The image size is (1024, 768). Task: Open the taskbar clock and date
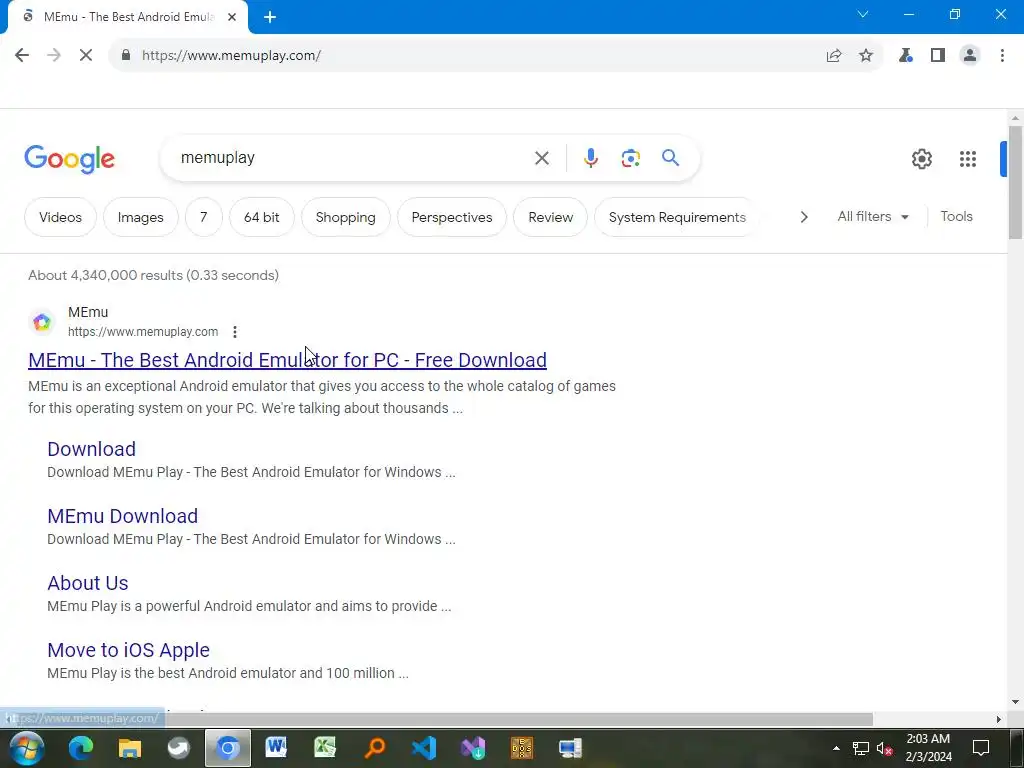(928, 748)
